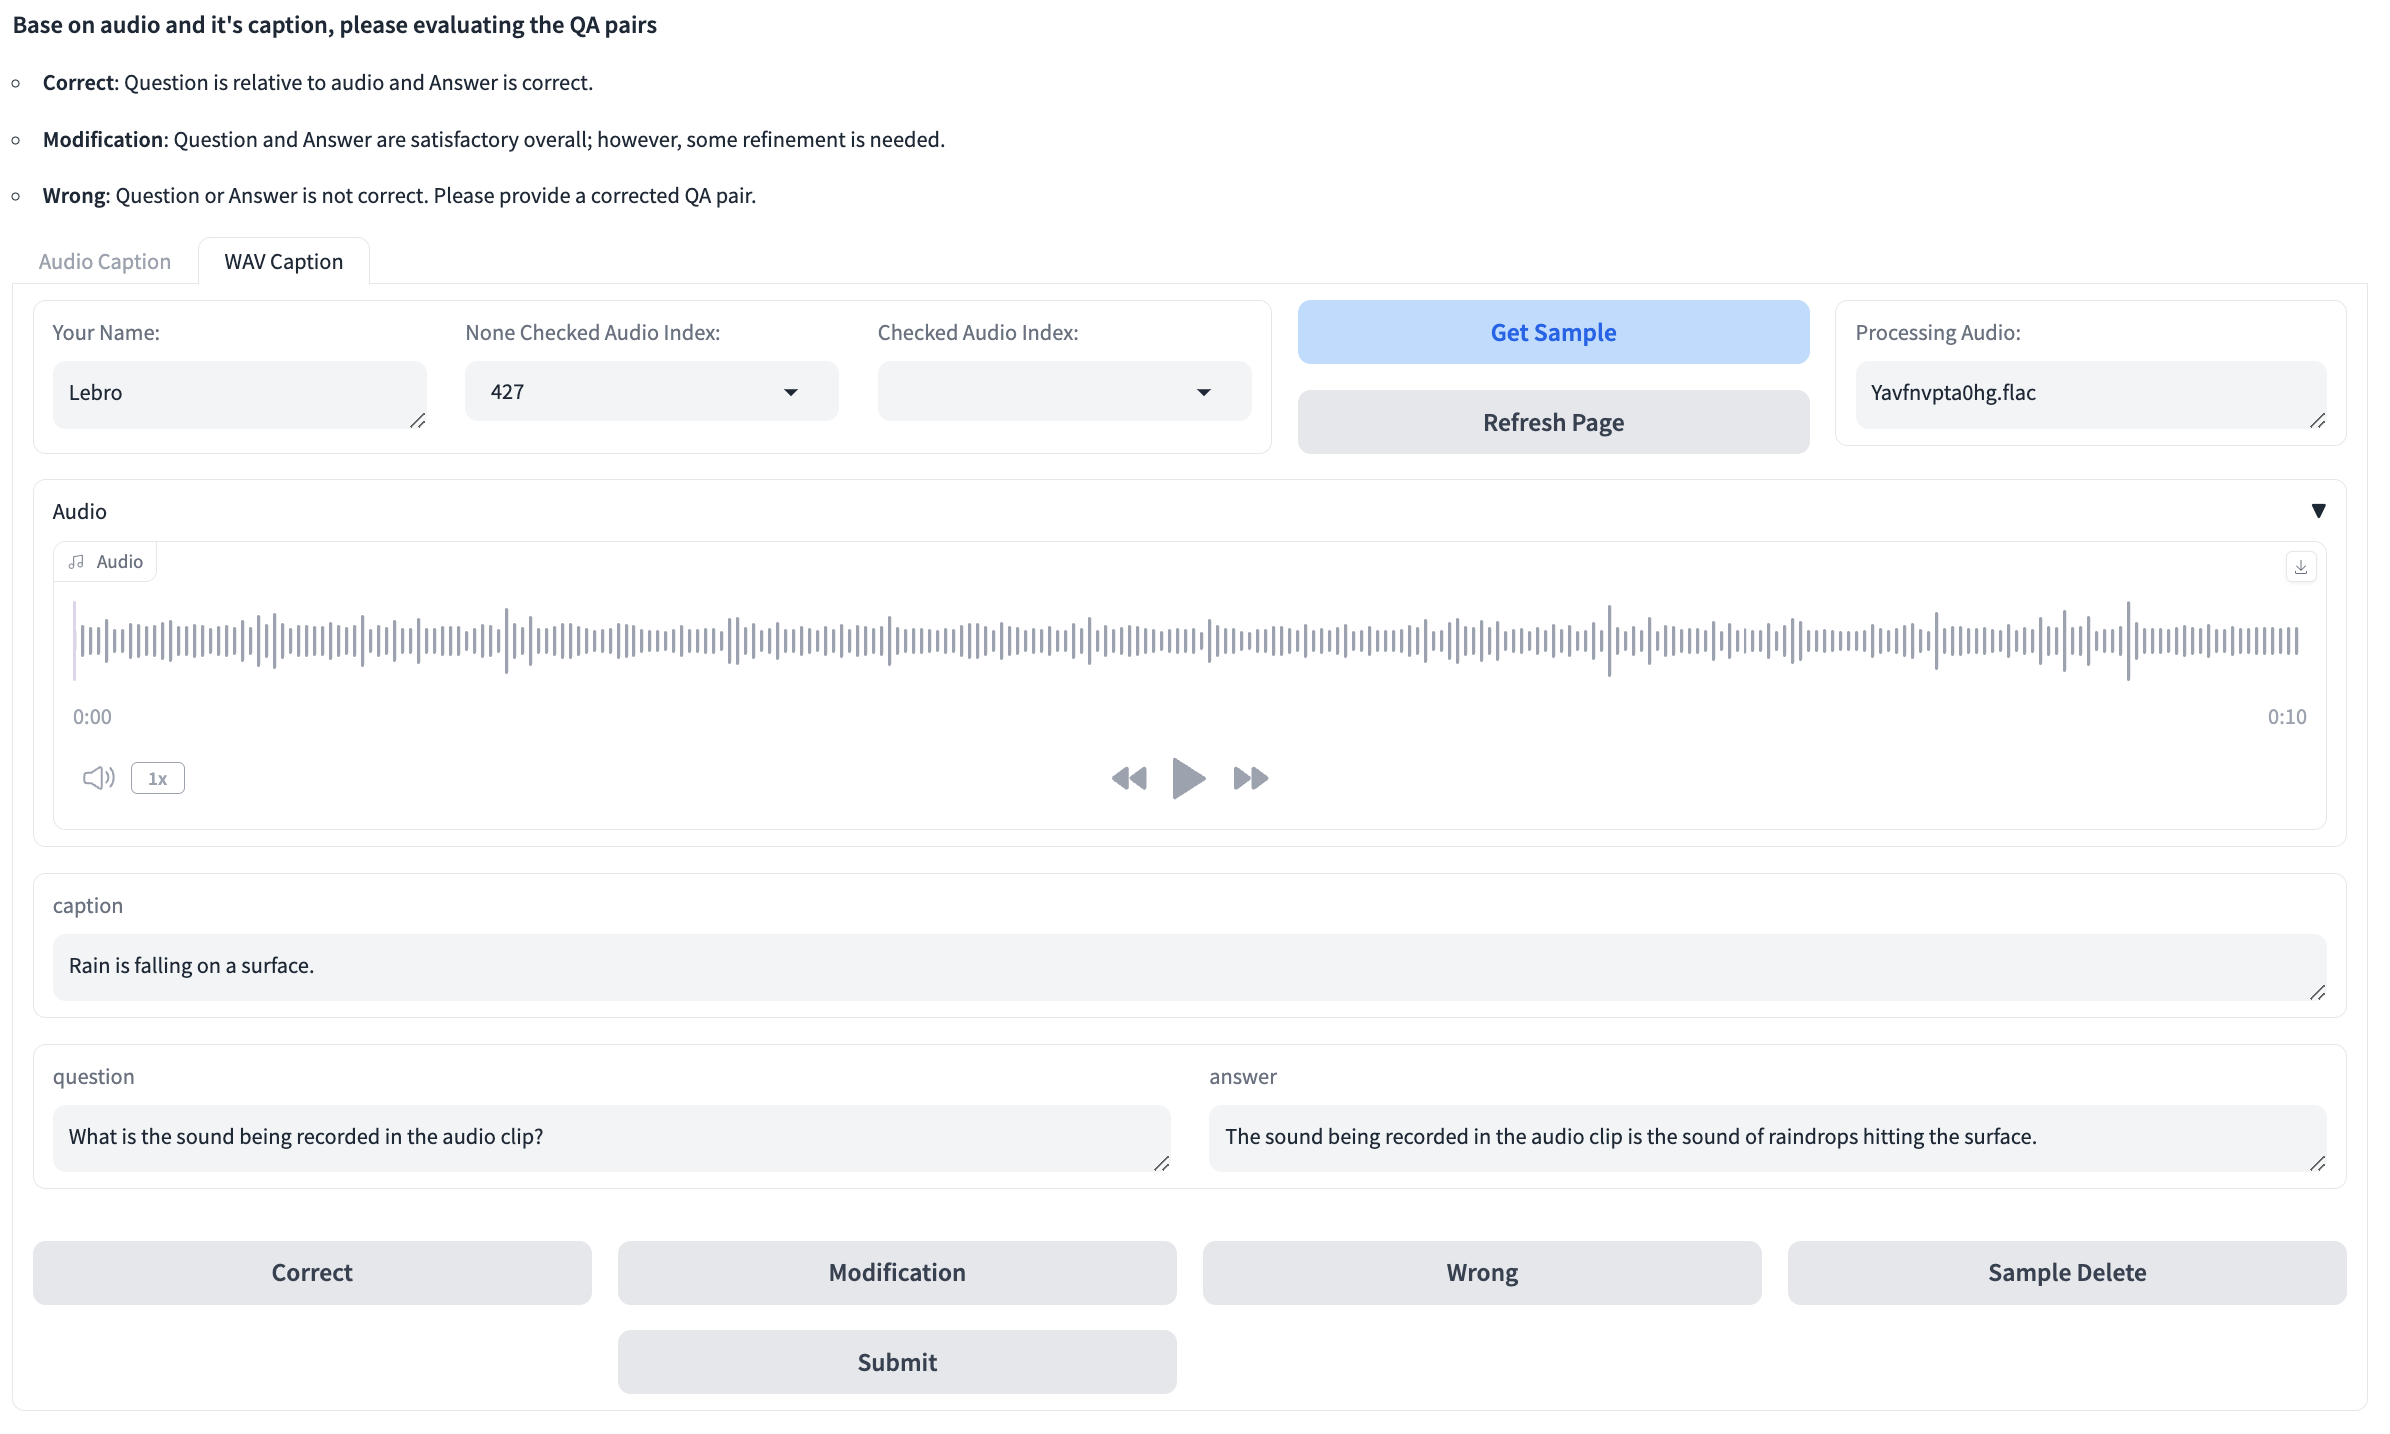Open the Checked Audio Index dropdown
This screenshot has width=2390, height=1434.
click(x=1064, y=392)
